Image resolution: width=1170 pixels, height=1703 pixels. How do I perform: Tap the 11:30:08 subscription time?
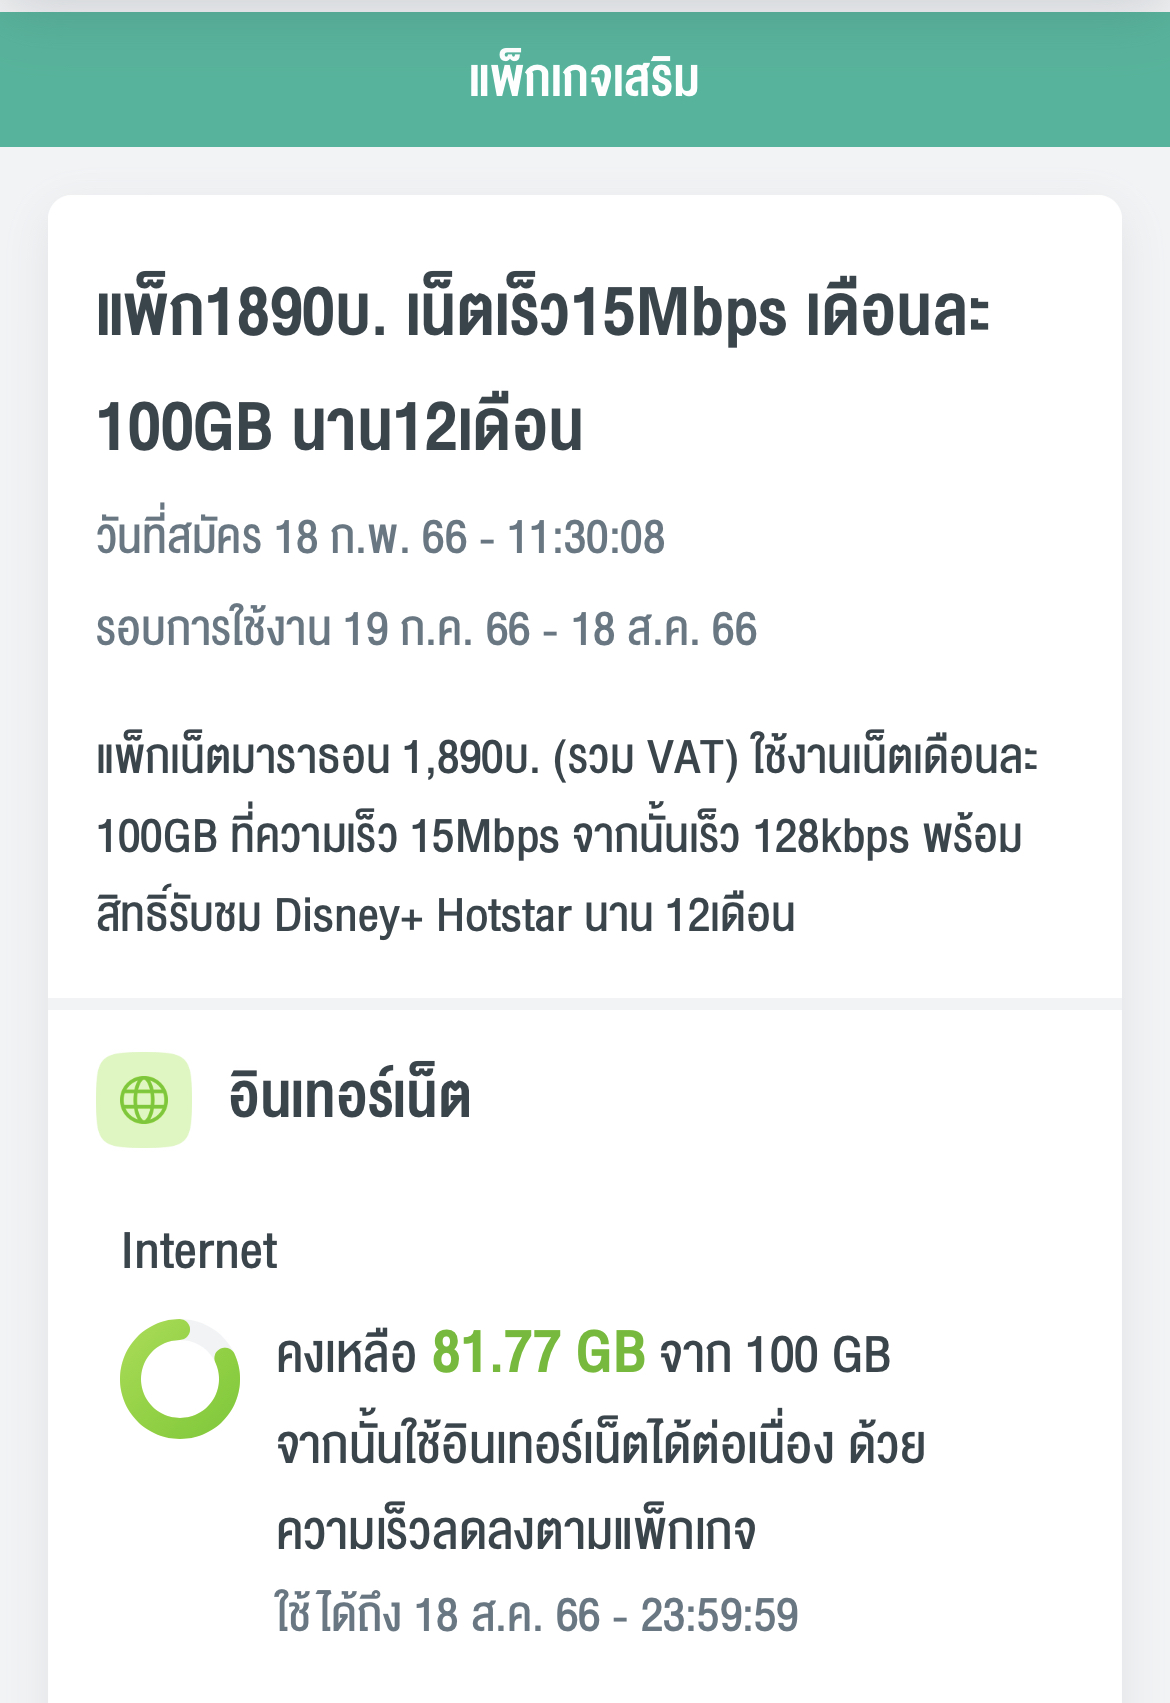[586, 538]
